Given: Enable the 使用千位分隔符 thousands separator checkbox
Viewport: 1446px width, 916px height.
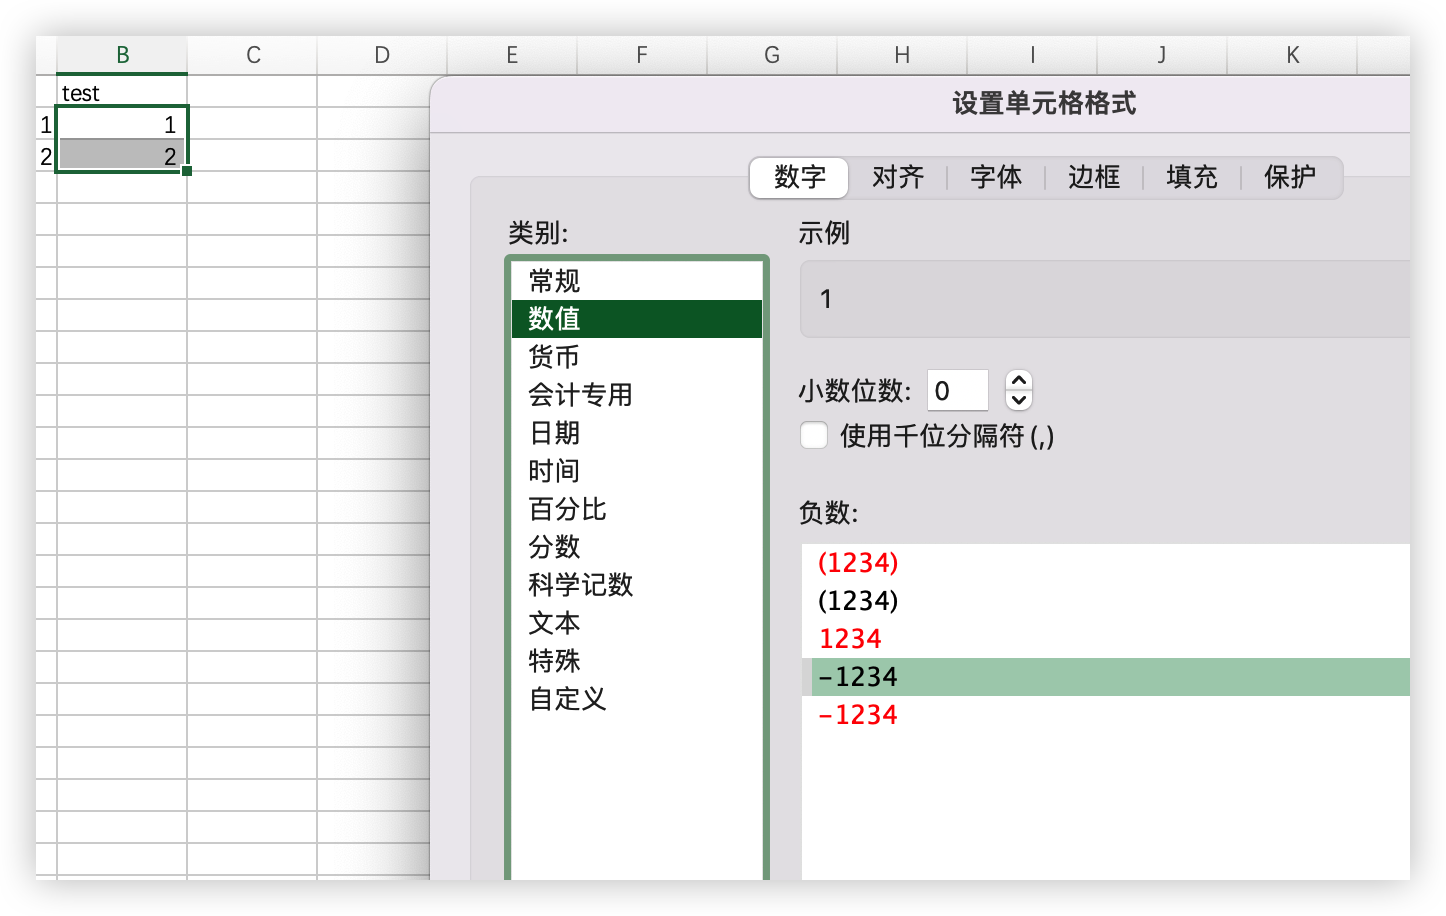Looking at the screenshot, I should click(813, 436).
